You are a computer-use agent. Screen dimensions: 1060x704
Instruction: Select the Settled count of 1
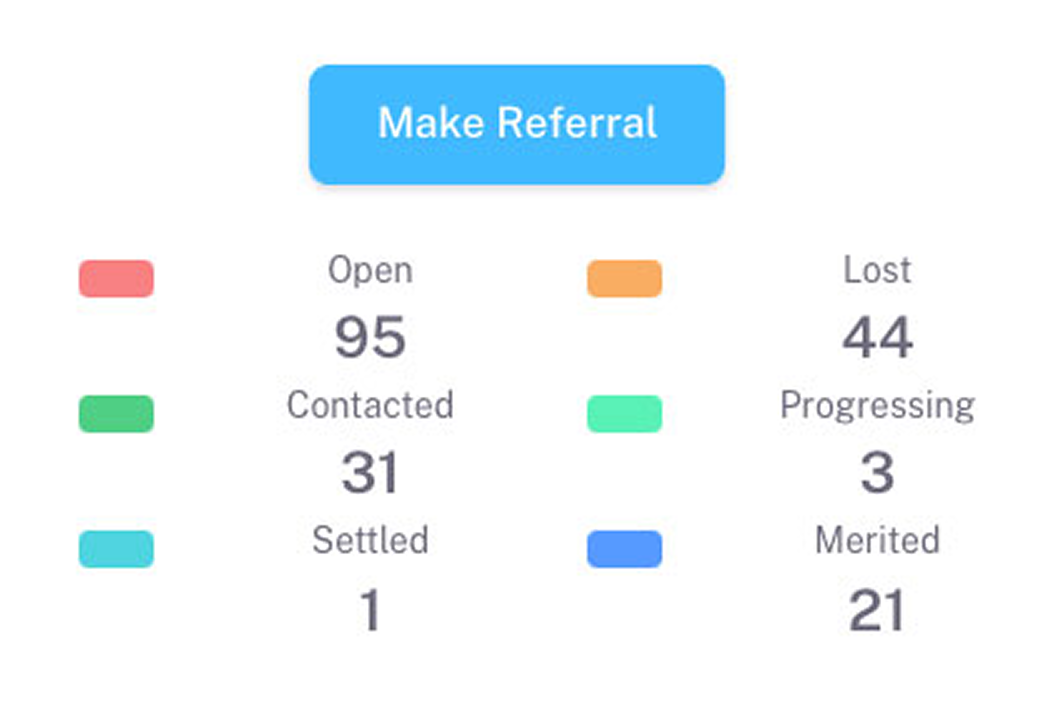(370, 610)
